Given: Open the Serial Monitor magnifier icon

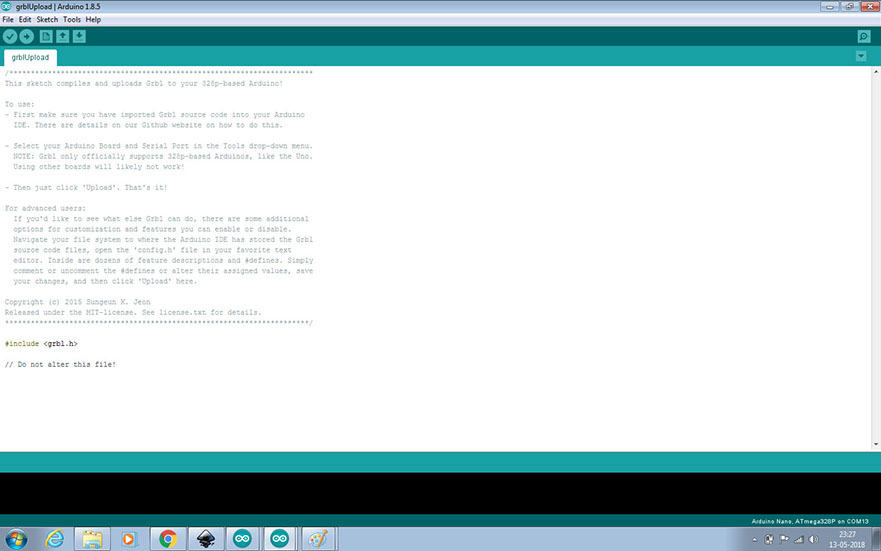Looking at the screenshot, I should click(x=864, y=37).
